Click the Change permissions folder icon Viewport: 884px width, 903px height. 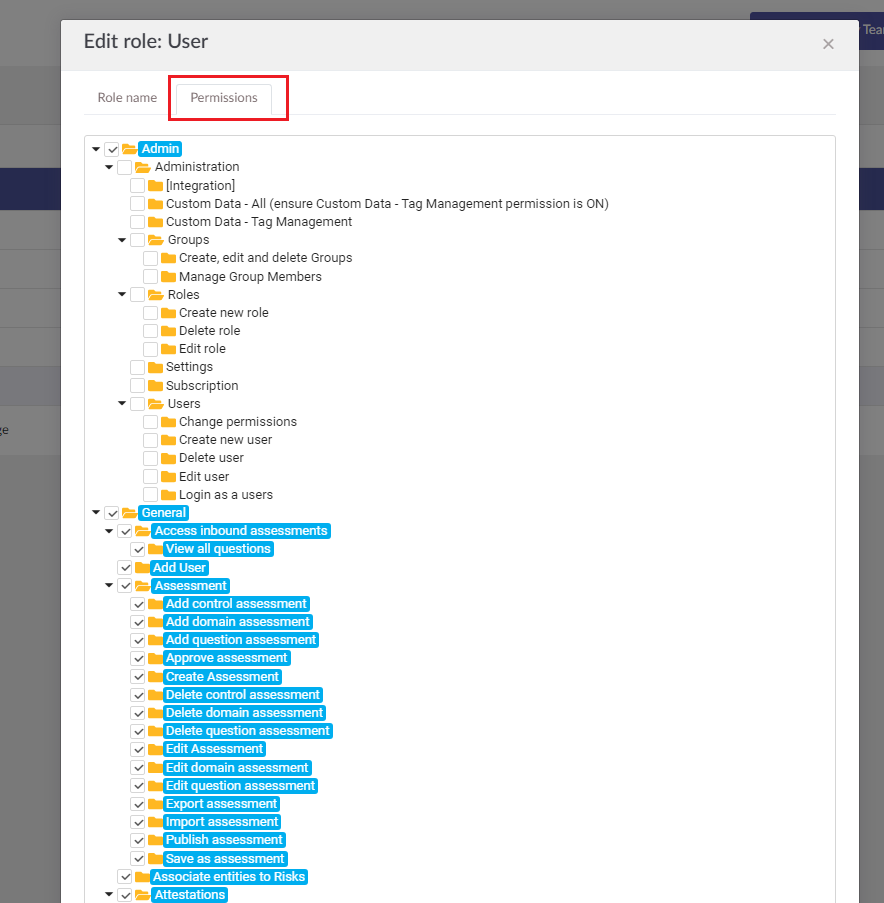(x=169, y=422)
